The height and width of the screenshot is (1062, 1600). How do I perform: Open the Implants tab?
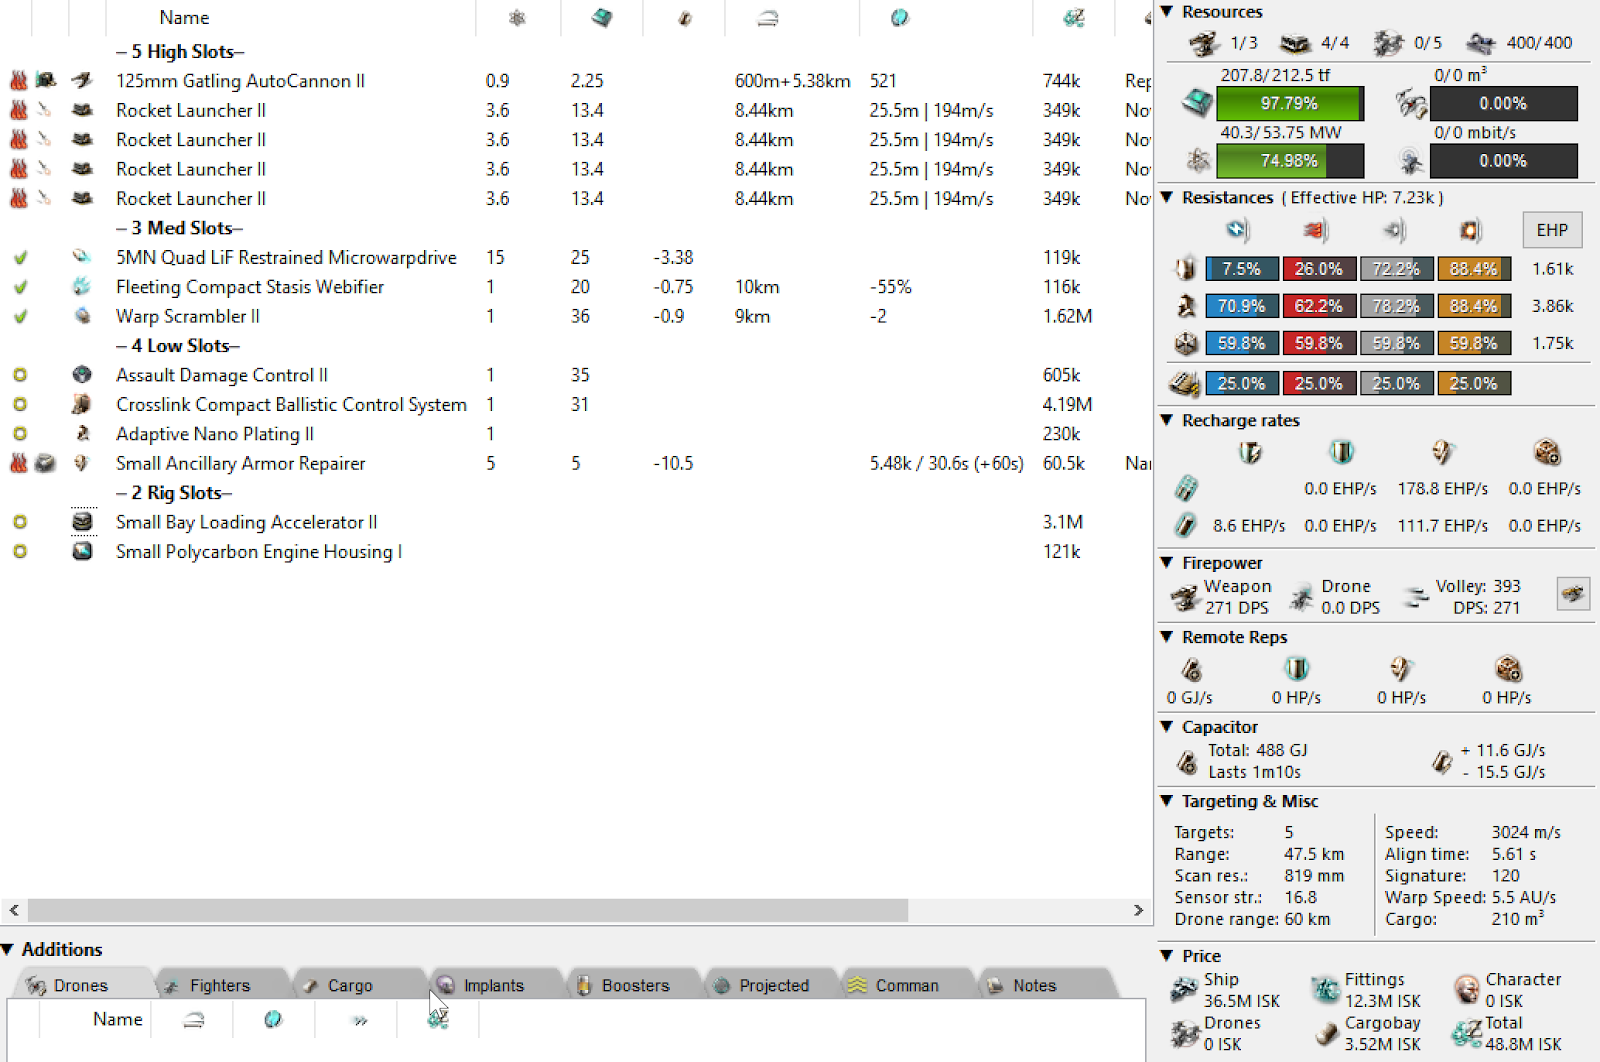492,985
